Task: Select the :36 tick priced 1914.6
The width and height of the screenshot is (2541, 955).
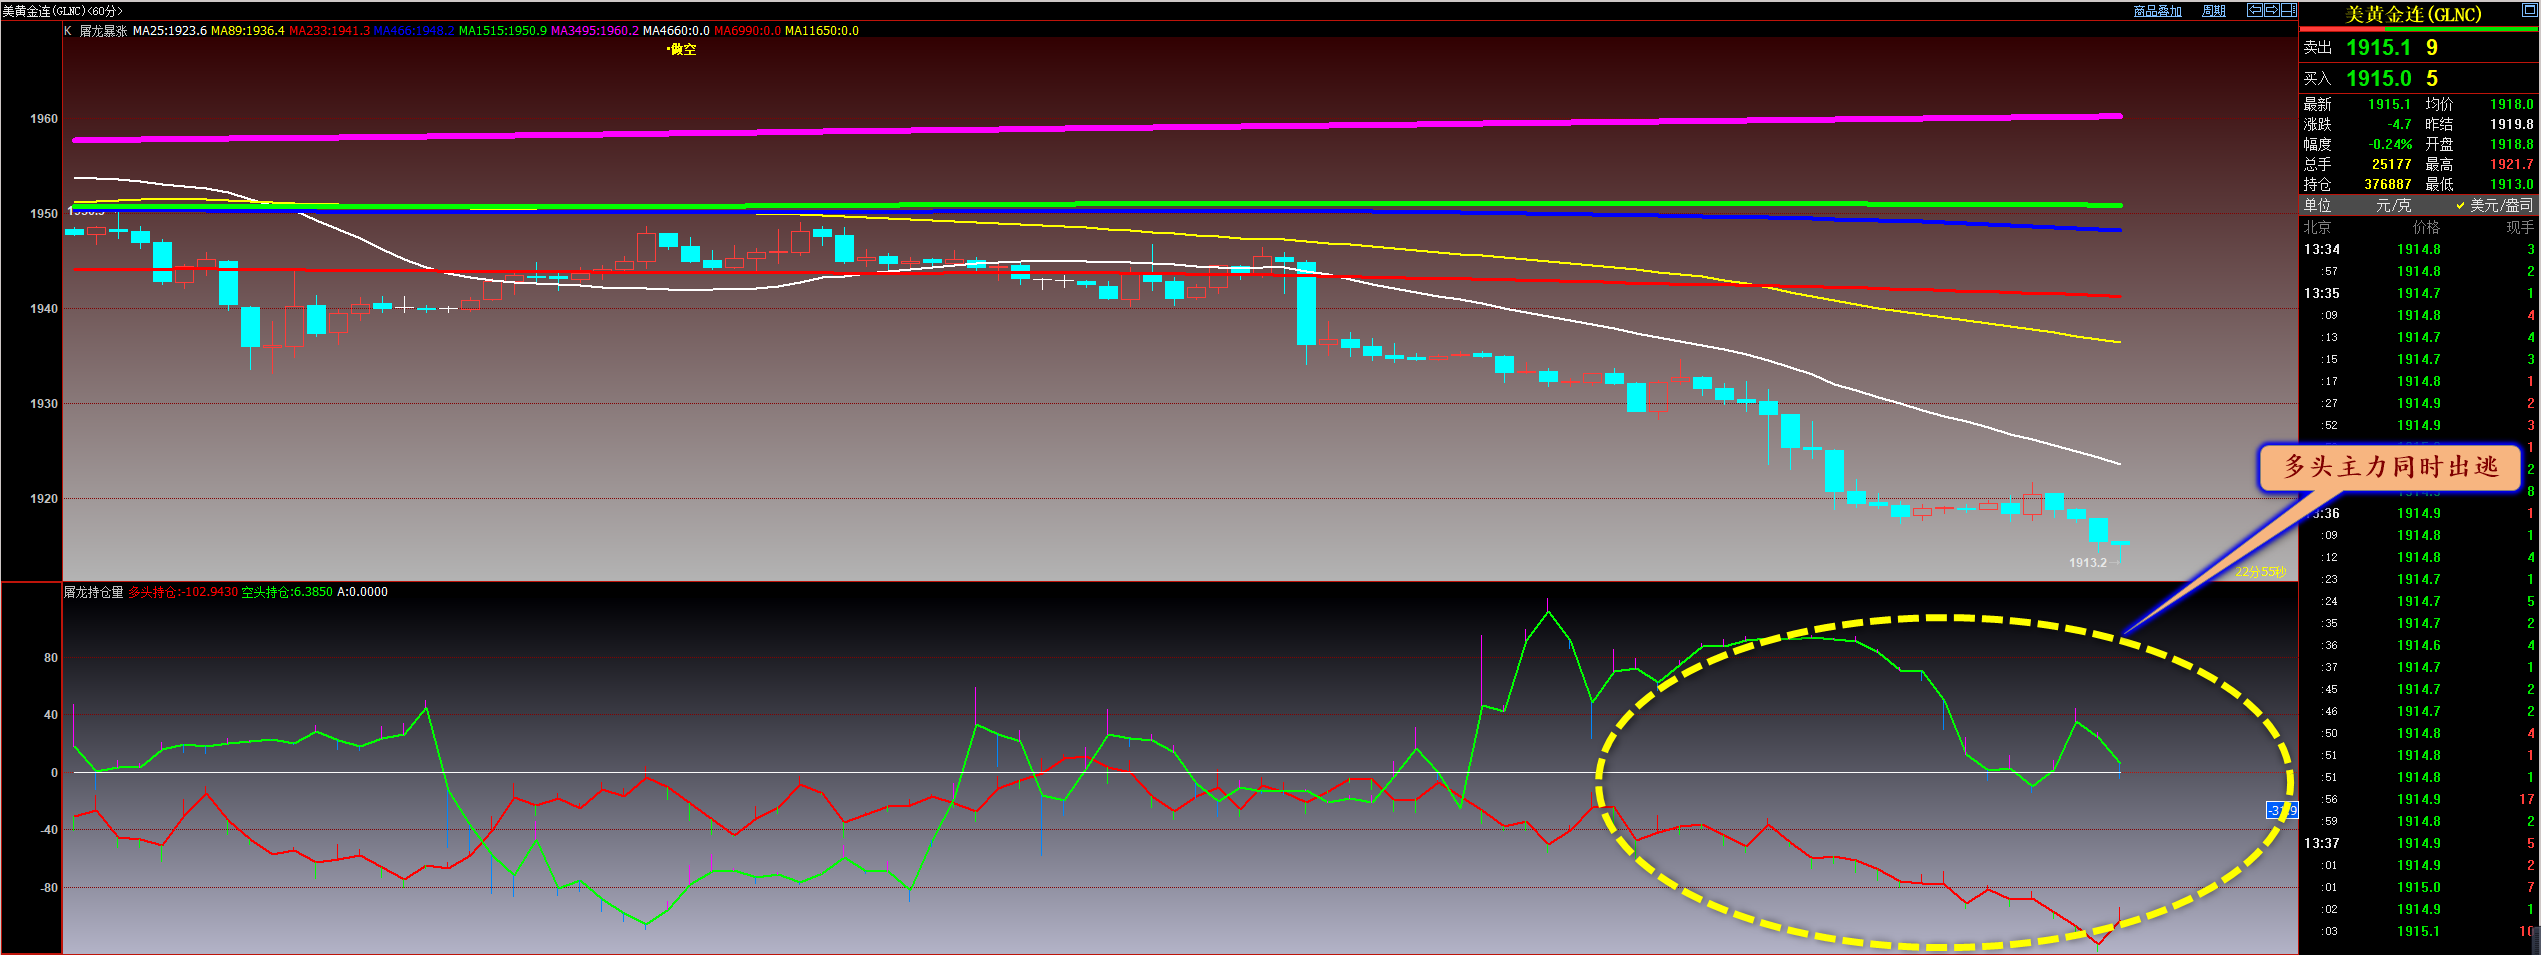Action: click(x=2419, y=645)
